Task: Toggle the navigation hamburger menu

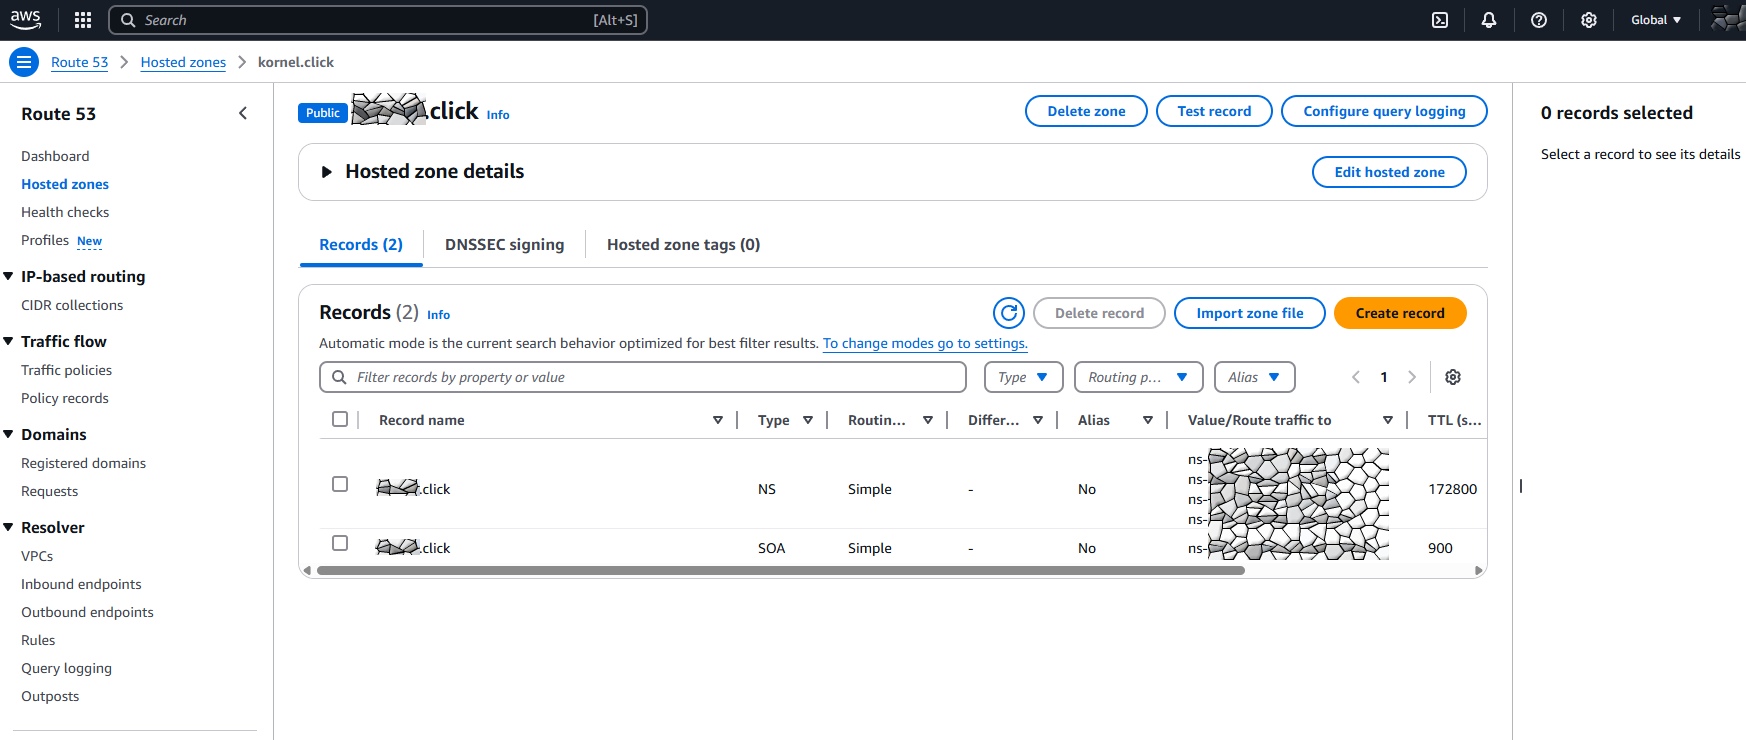Action: click(24, 62)
